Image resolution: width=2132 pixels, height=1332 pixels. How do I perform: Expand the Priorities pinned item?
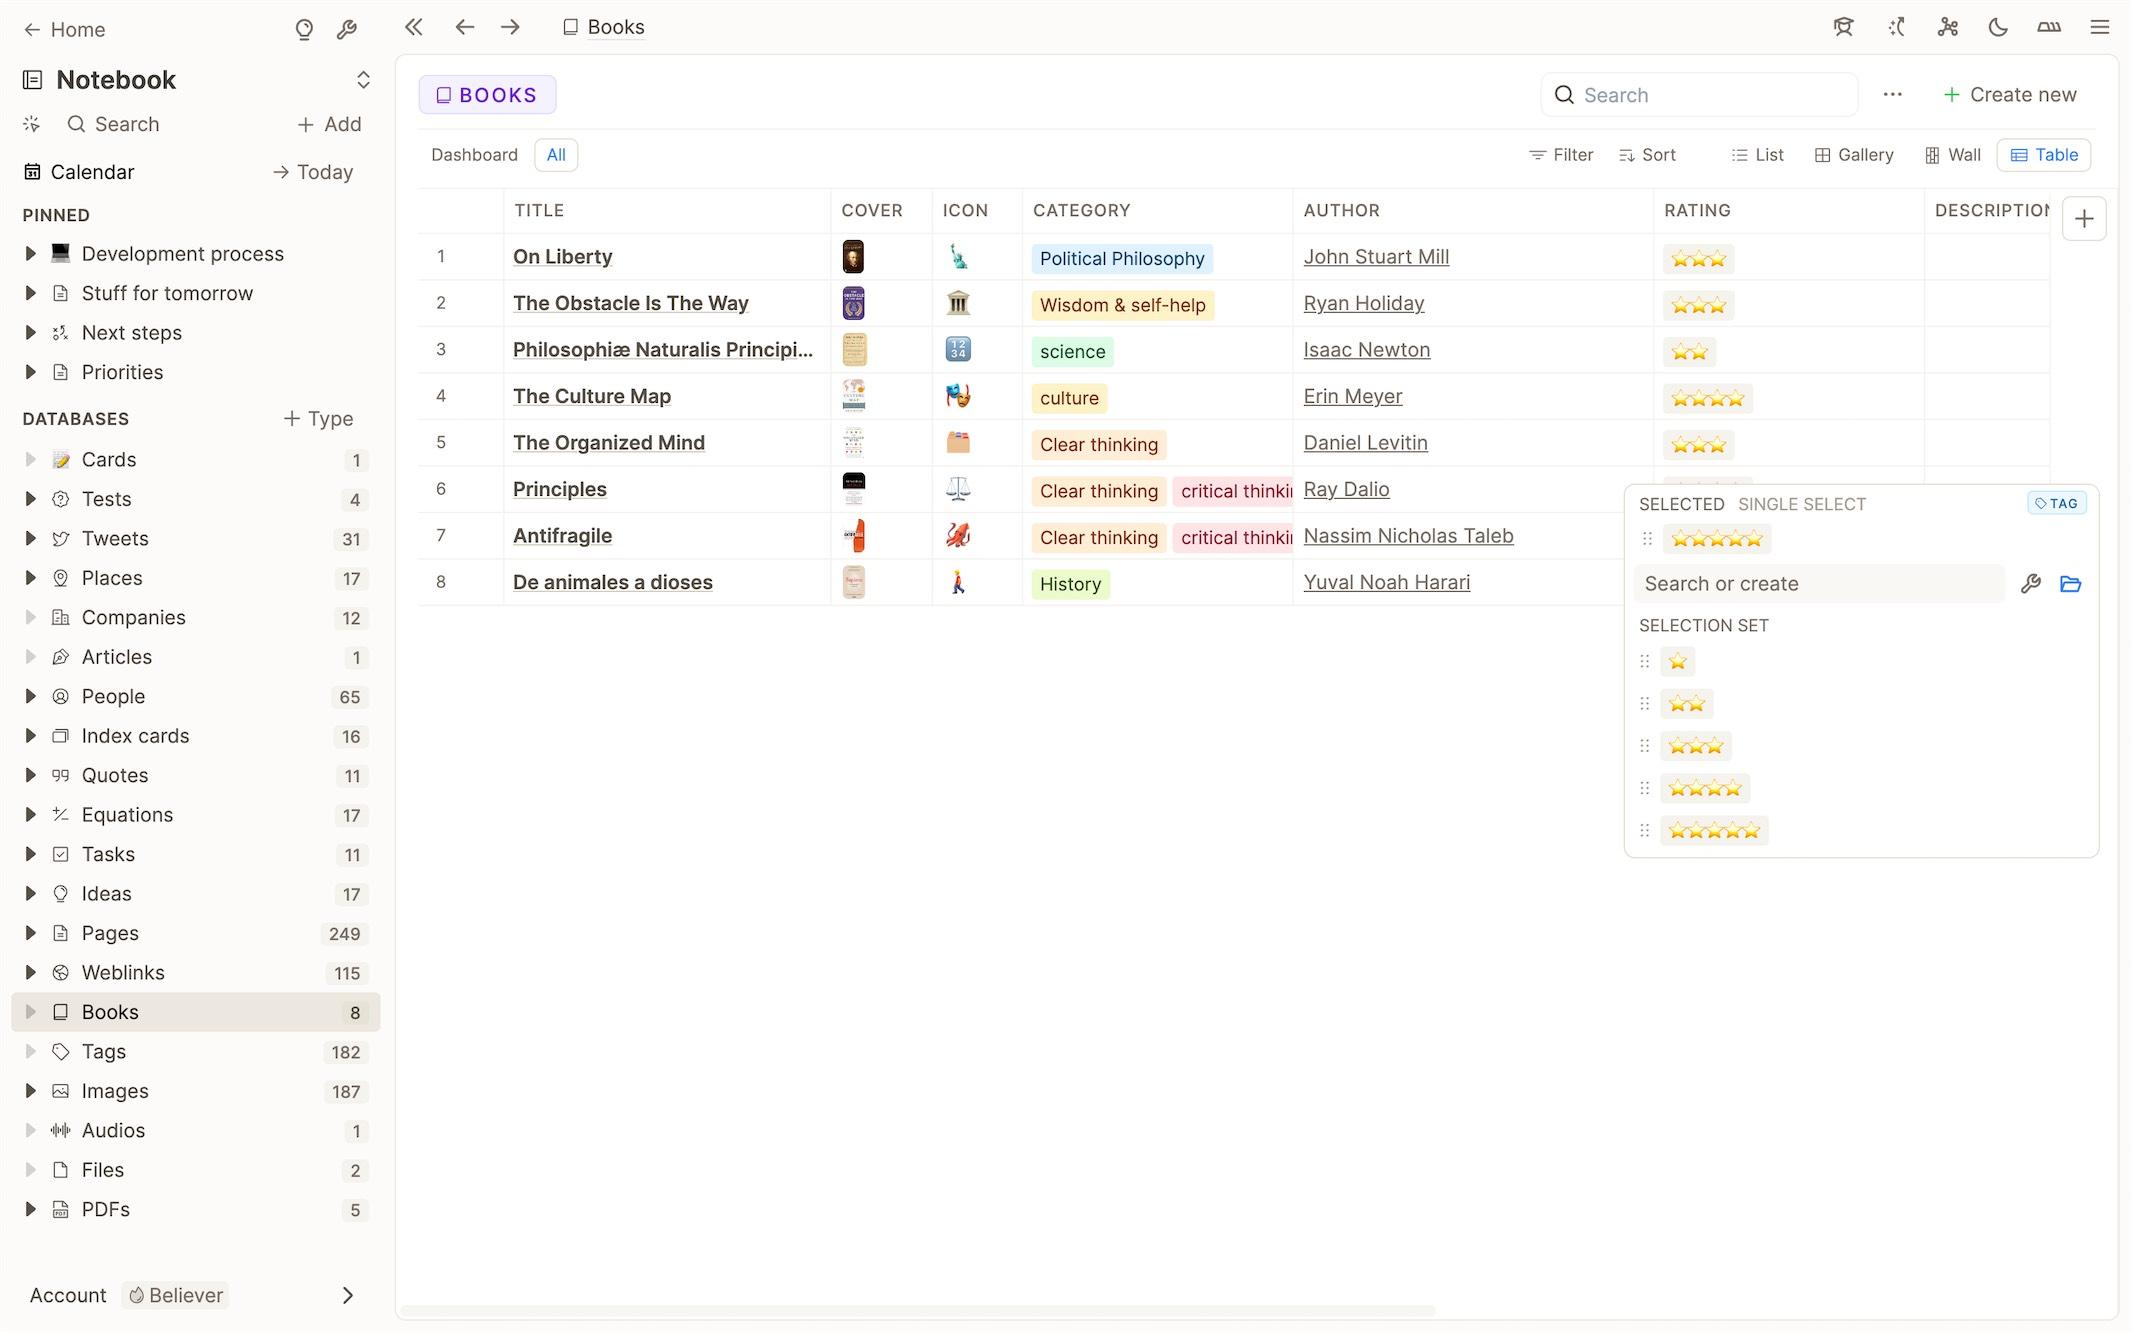(x=30, y=372)
